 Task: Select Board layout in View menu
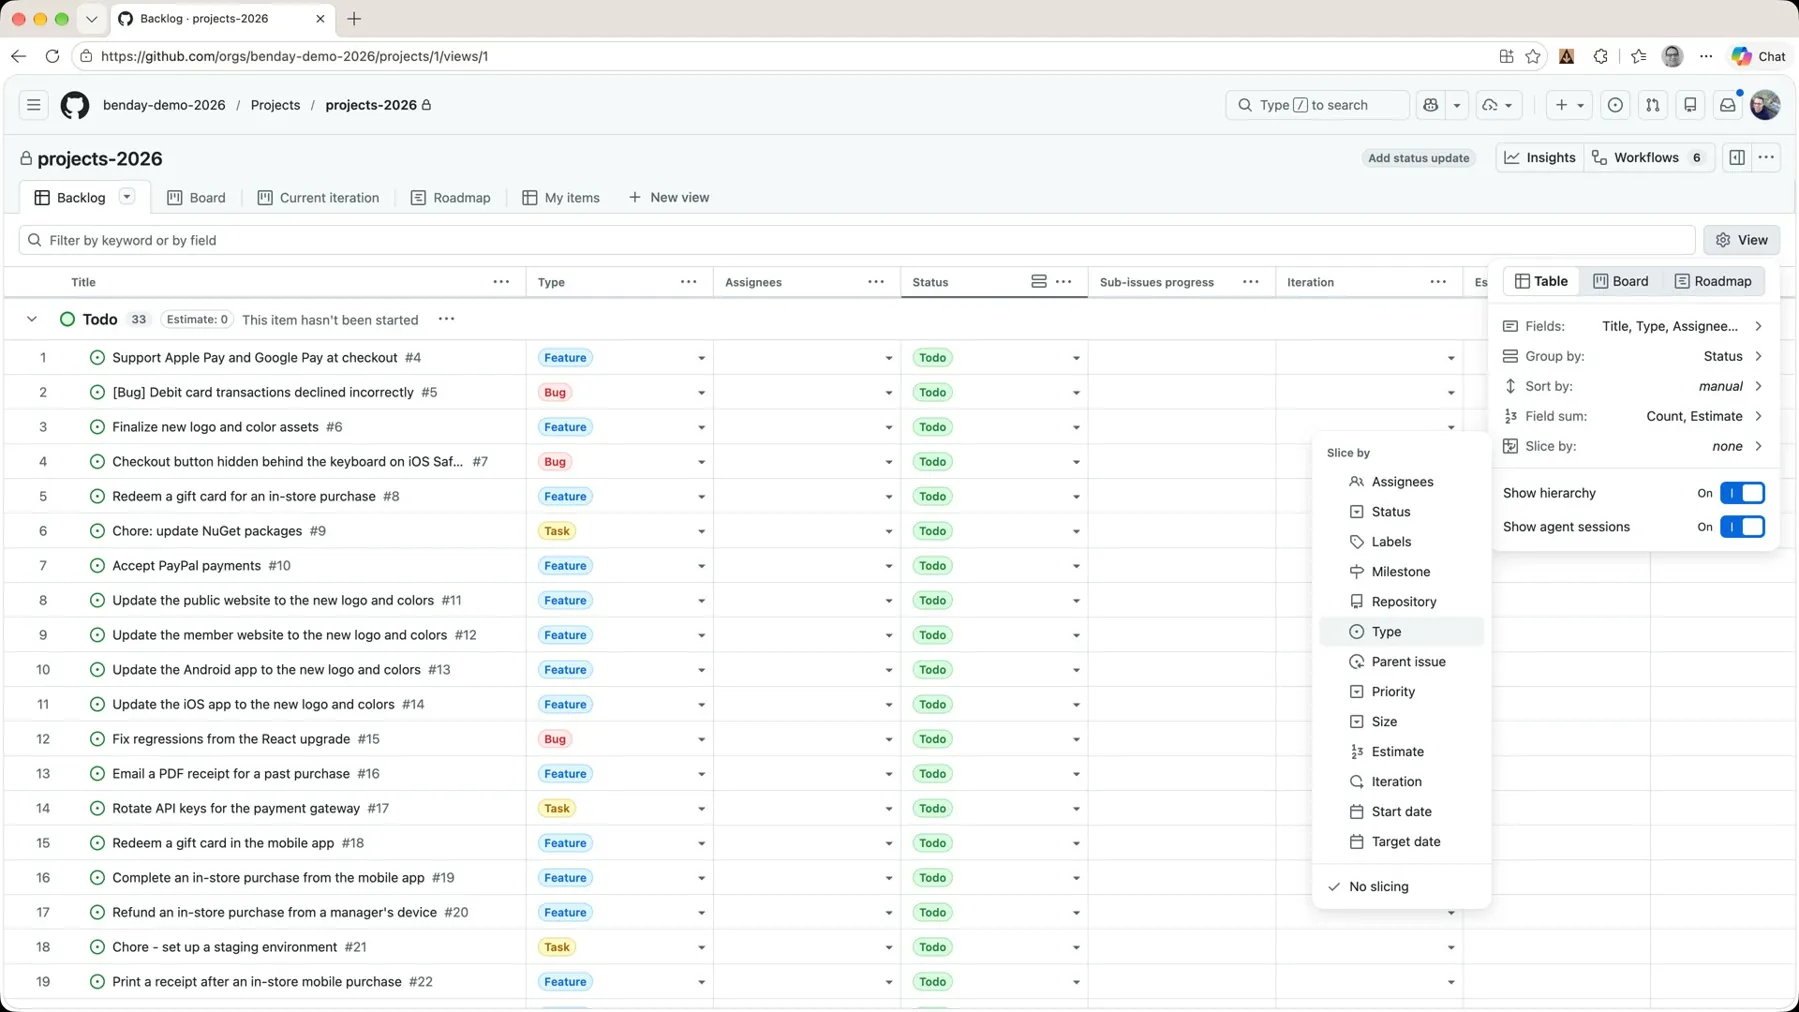[1620, 281]
